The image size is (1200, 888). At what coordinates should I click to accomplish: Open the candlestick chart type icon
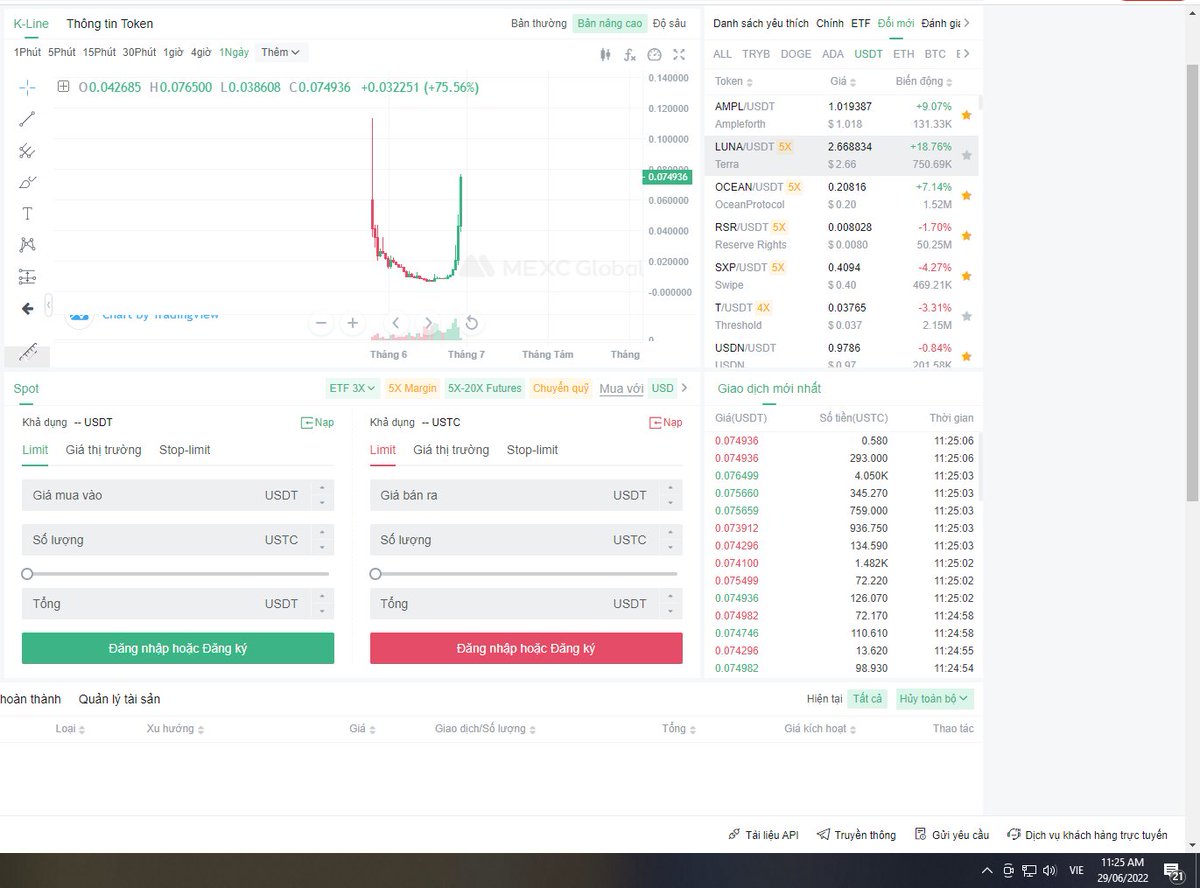605,55
